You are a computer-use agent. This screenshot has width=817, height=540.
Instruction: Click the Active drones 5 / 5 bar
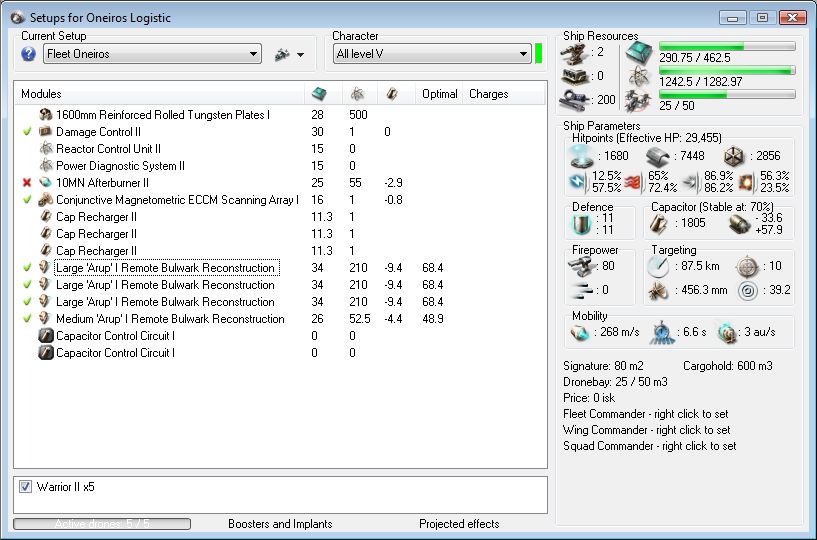point(102,524)
